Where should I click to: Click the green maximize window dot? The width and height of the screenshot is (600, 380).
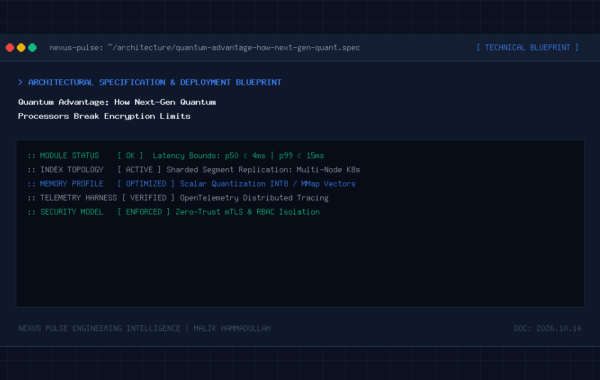click(33, 47)
